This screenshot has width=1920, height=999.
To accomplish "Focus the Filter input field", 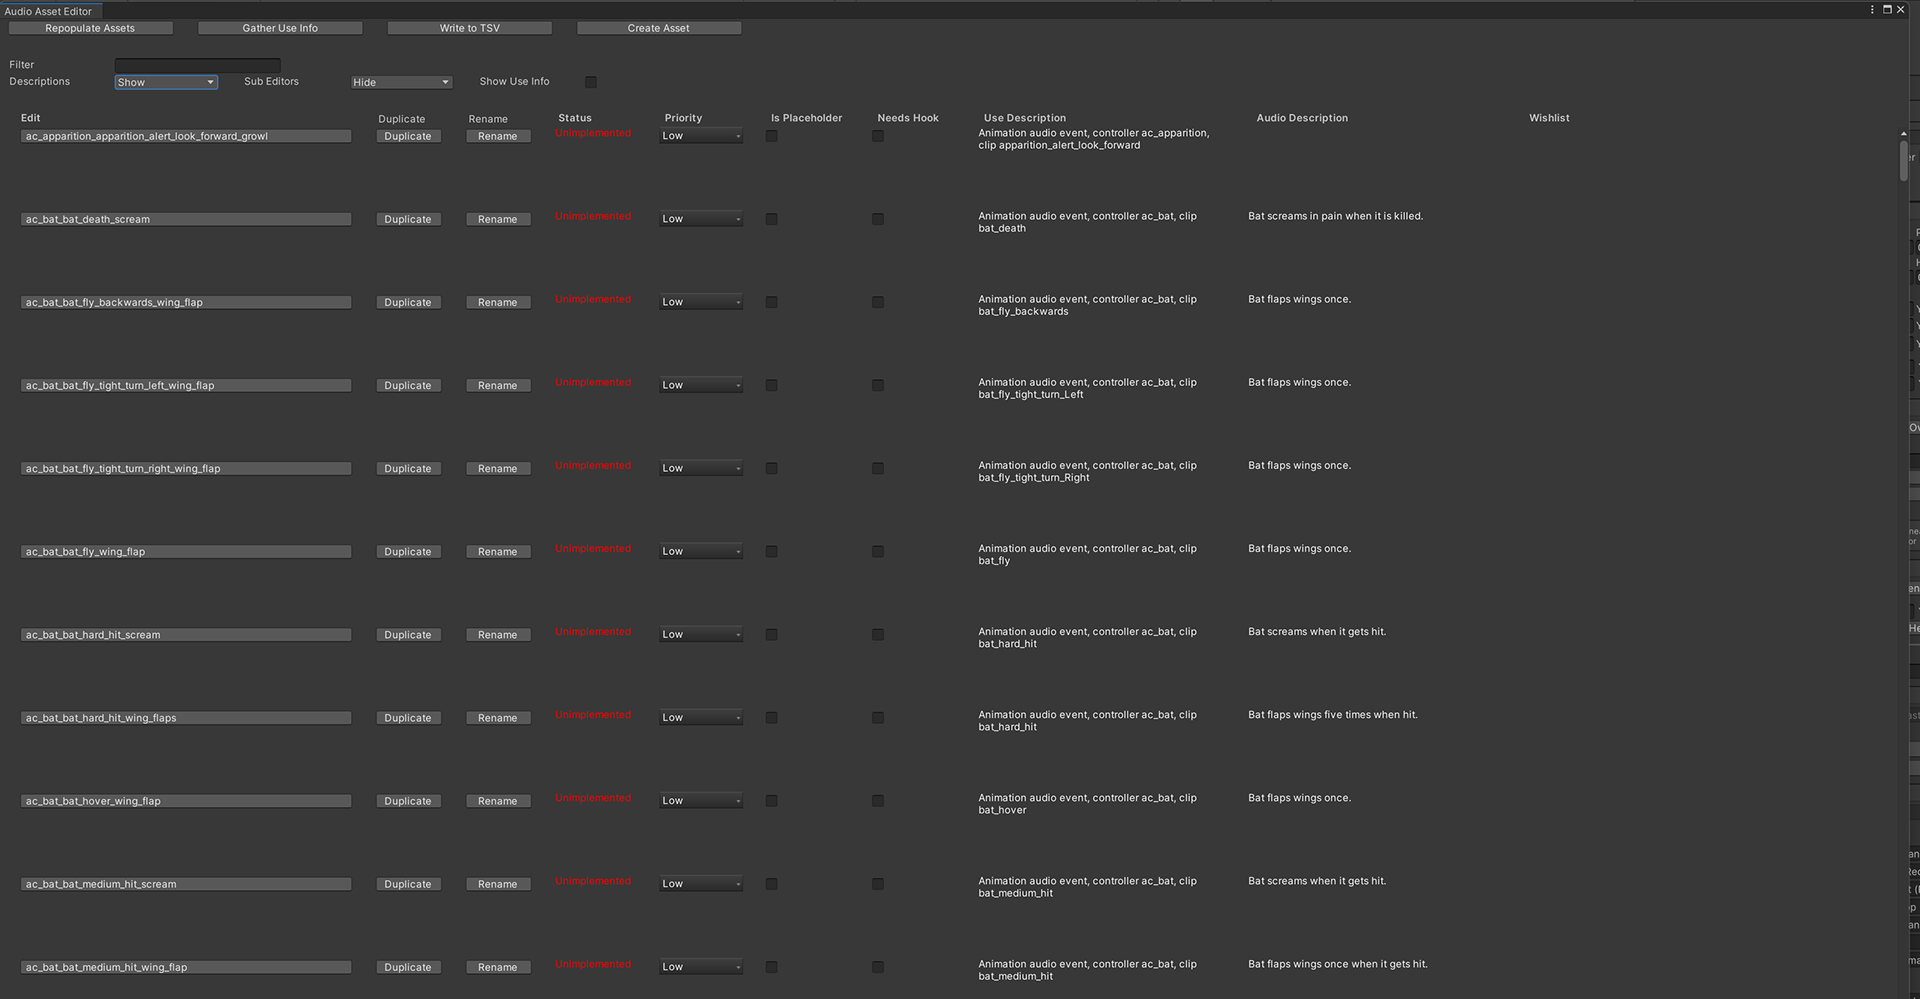I will pos(198,65).
